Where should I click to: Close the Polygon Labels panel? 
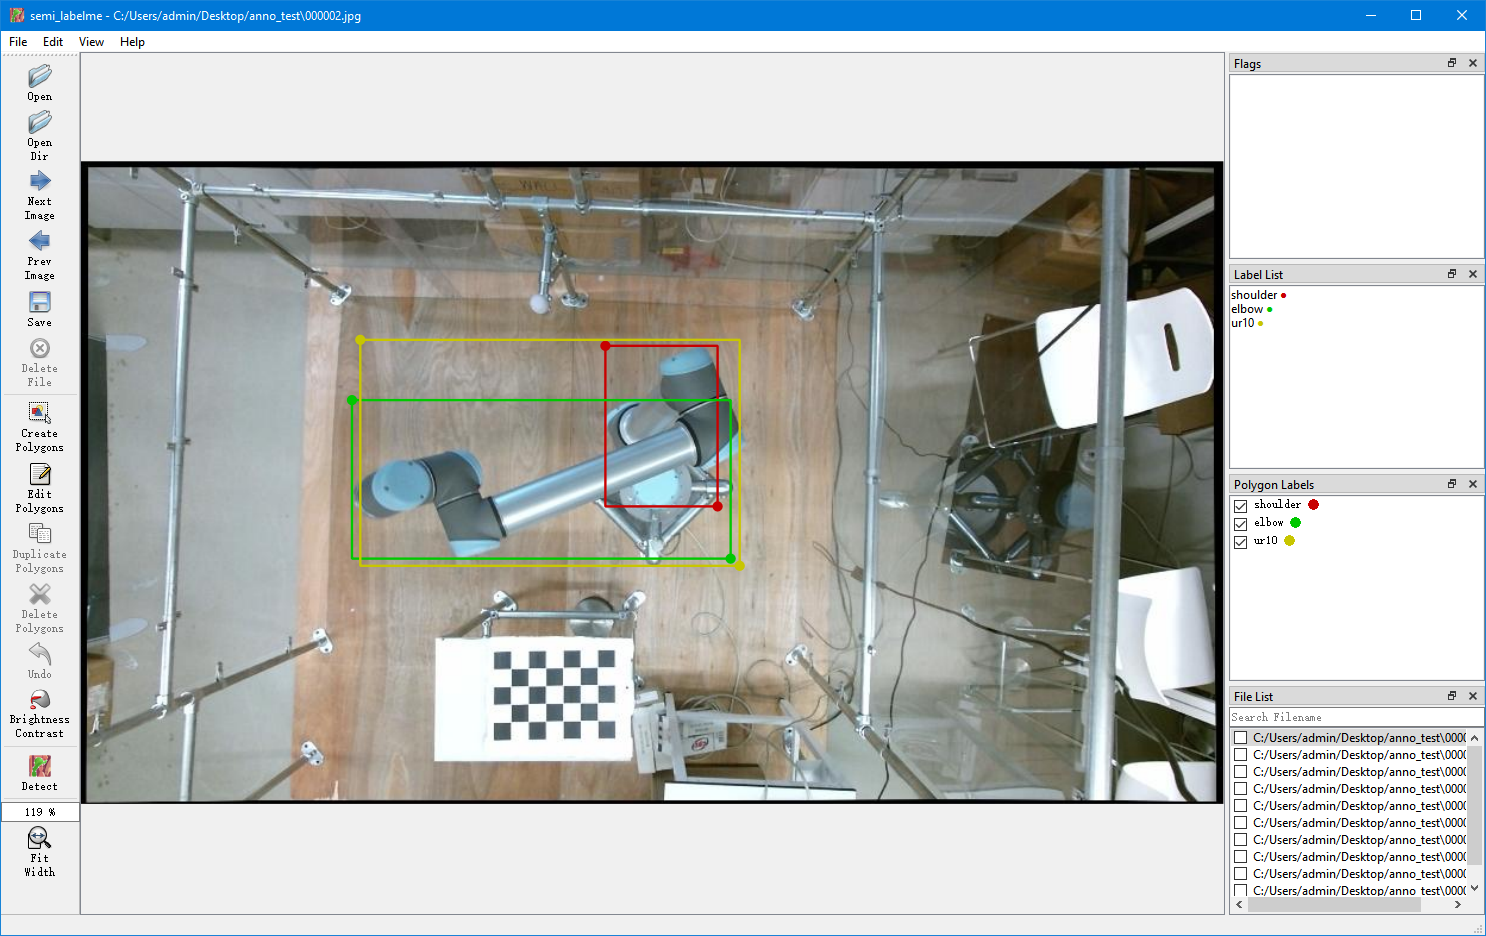click(1473, 484)
